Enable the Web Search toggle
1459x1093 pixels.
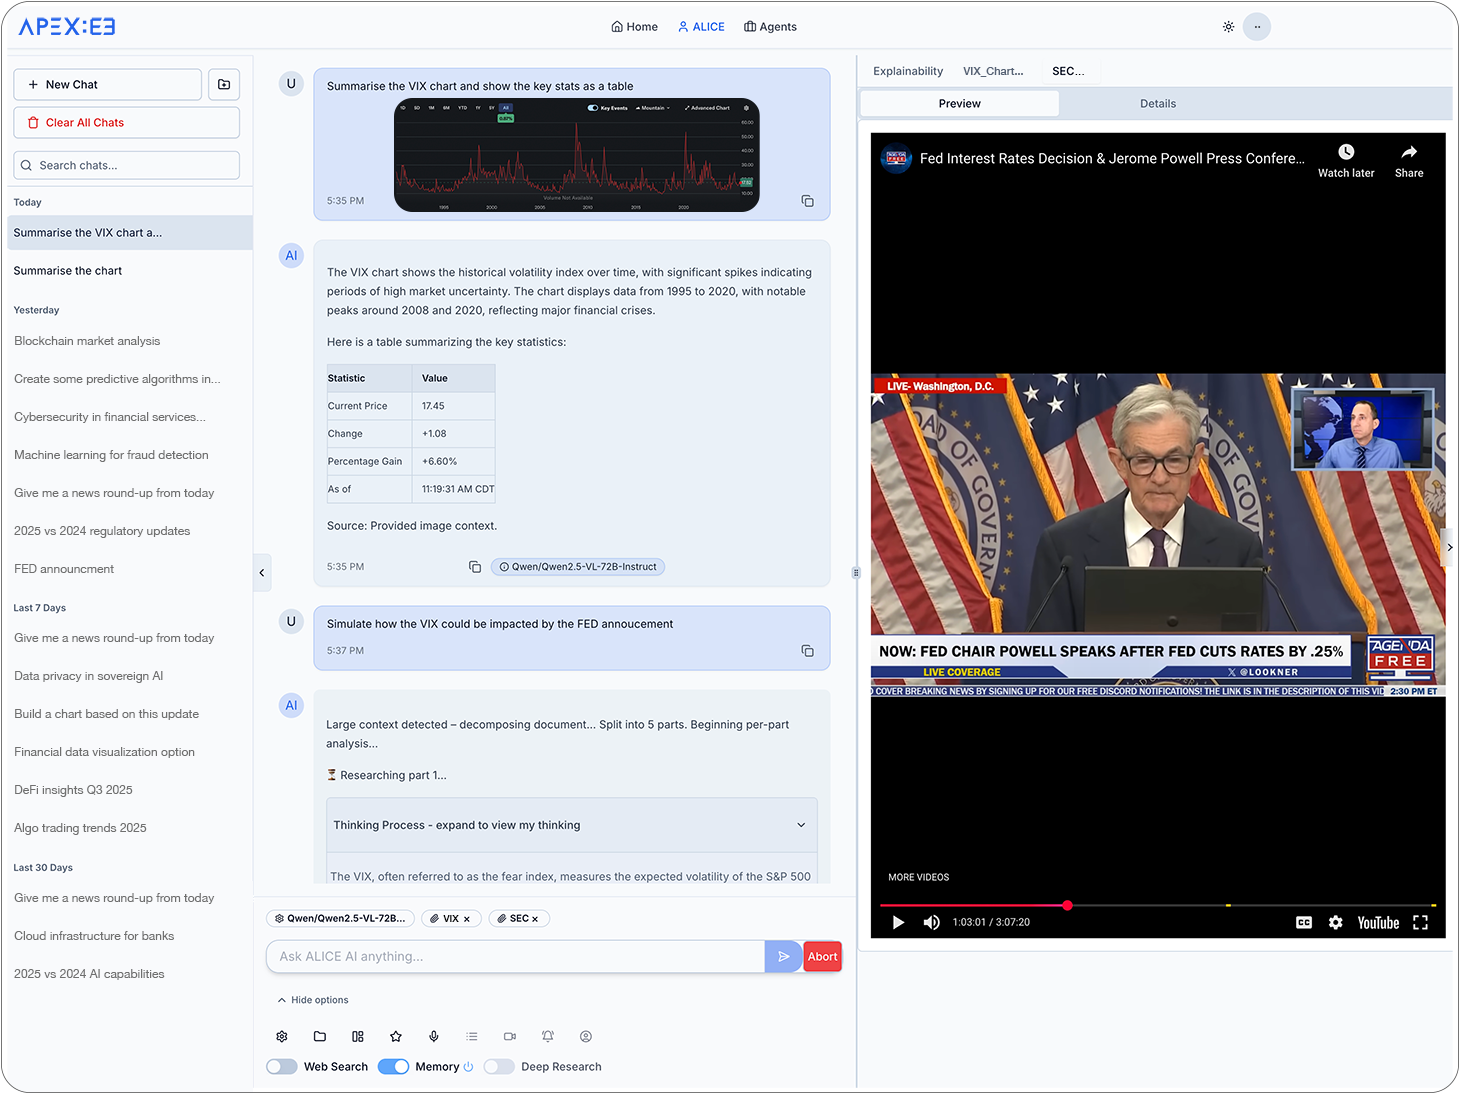(x=282, y=1067)
